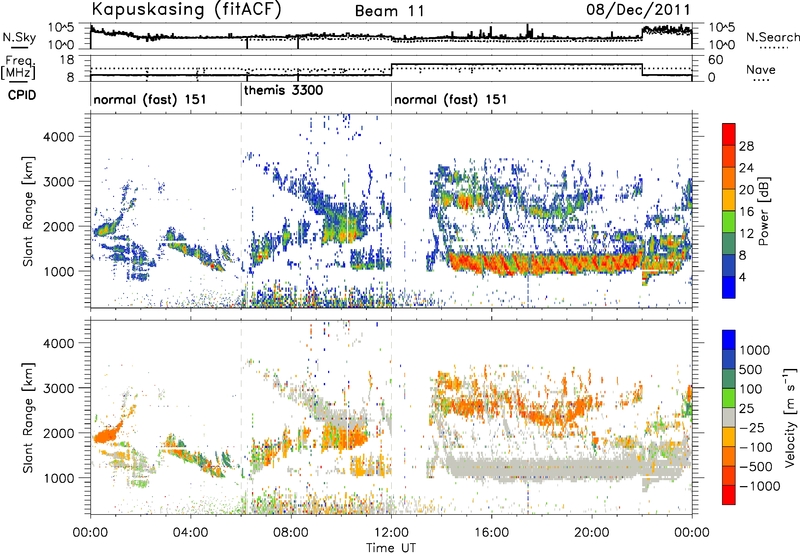Click the Slant Range label of power panel
800x554 pixels.
pos(28,211)
